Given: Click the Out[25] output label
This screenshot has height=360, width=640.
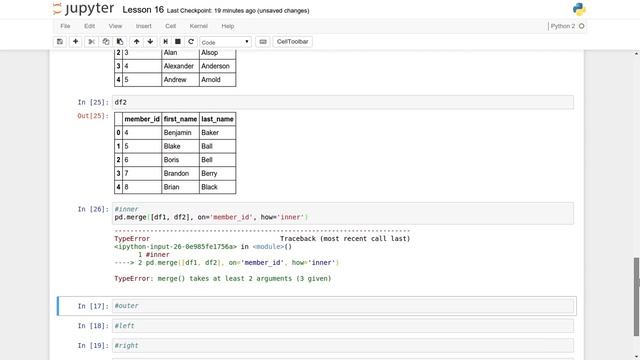Looking at the screenshot, I should tap(93, 116).
